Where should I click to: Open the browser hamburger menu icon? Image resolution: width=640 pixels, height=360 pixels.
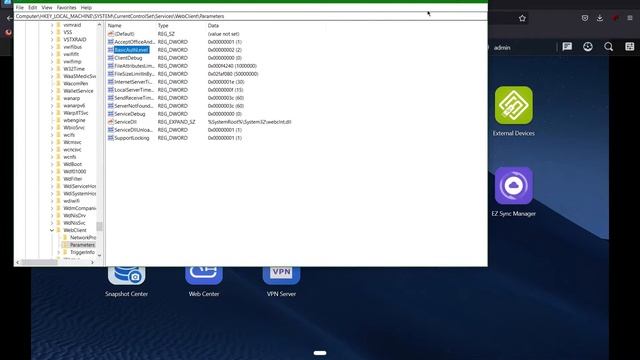pos(630,18)
